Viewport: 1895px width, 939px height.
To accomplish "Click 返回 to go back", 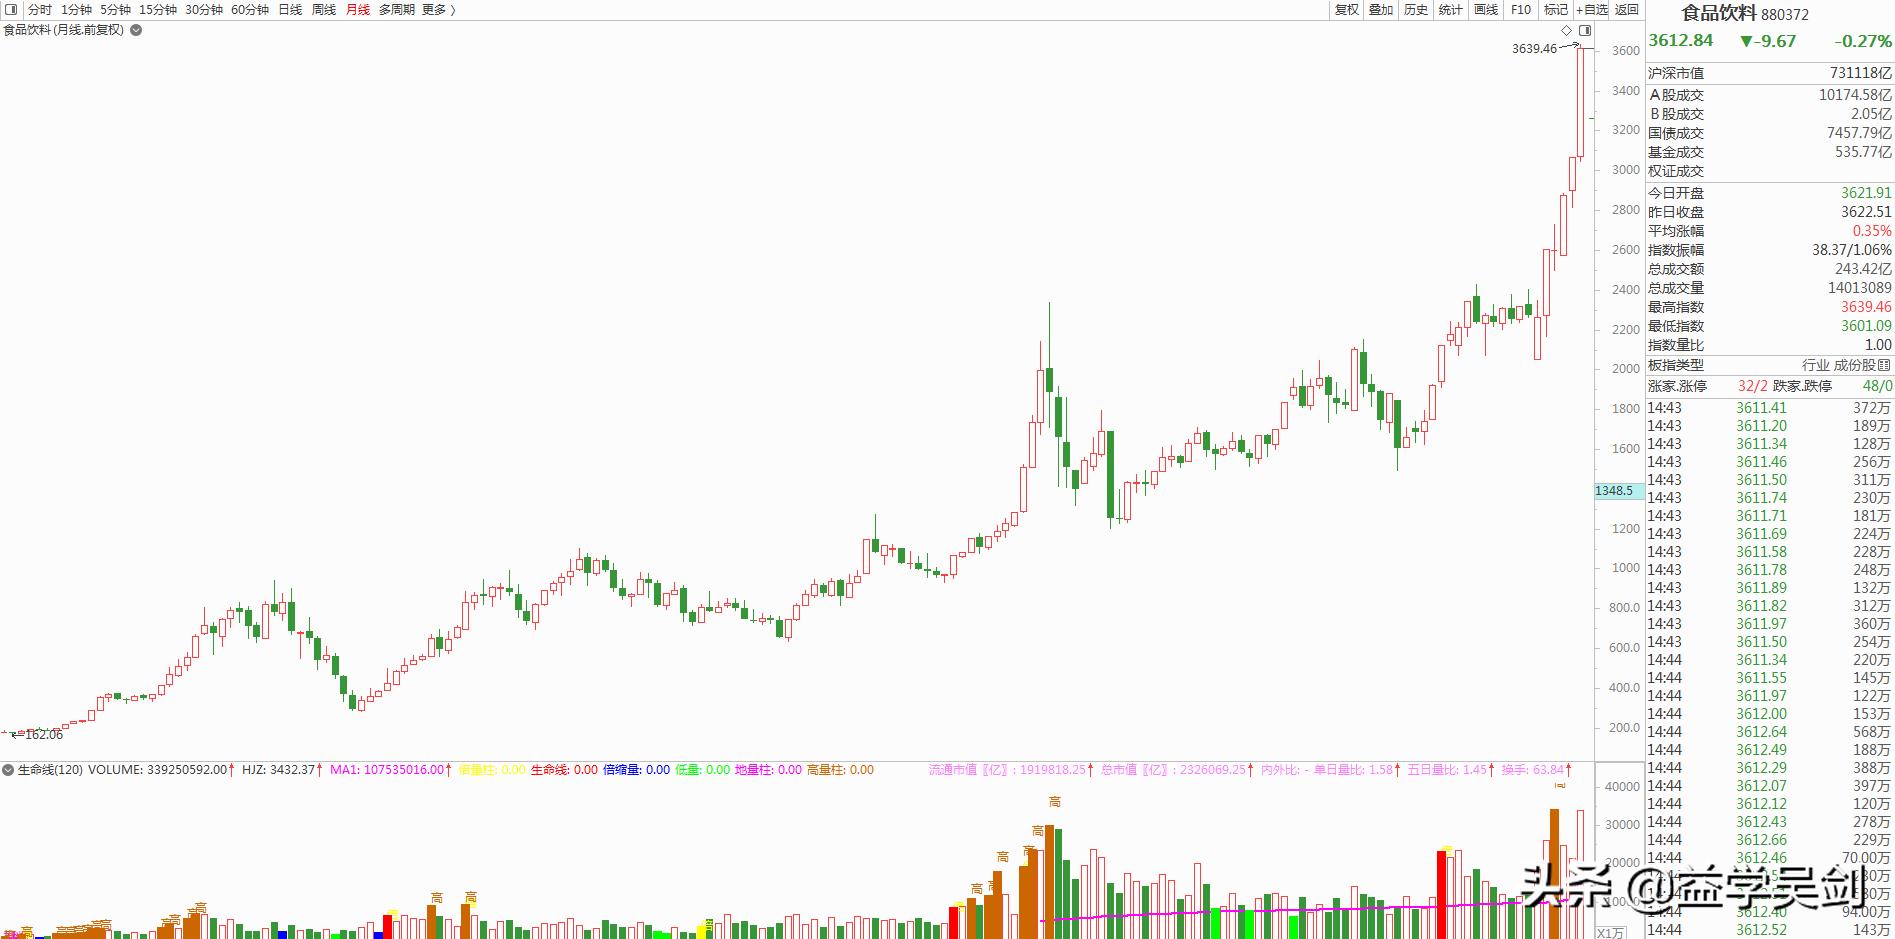I will click(1627, 9).
